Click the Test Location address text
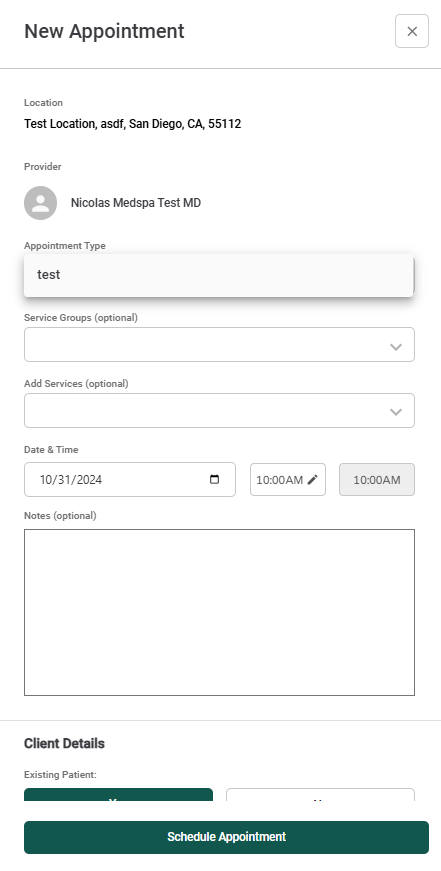The height and width of the screenshot is (871, 441). 132,123
